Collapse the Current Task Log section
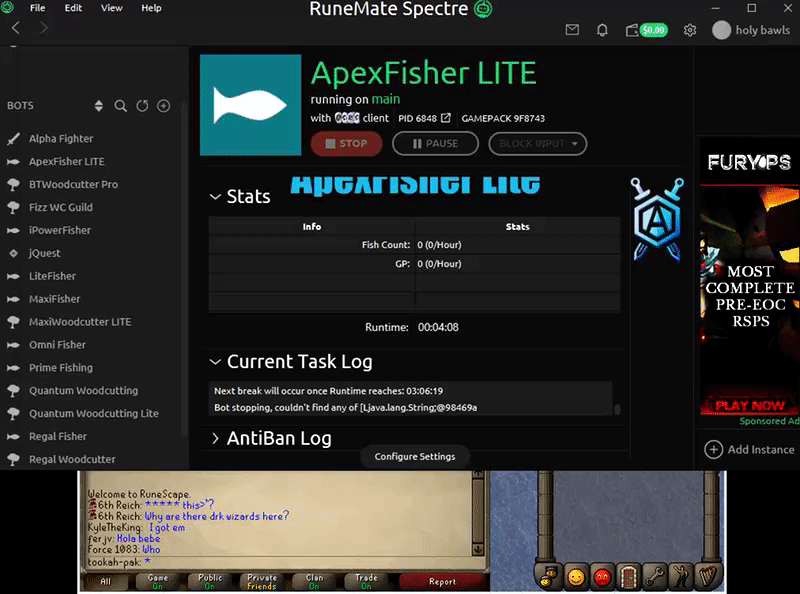The height and width of the screenshot is (594, 800). point(215,362)
